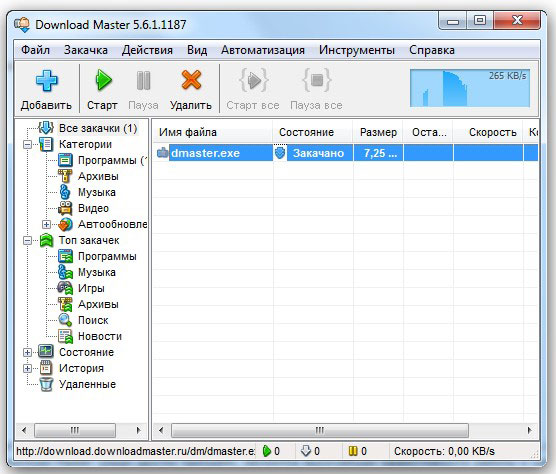556x474 pixels.
Task: Click tree panel scrollbar left arrow
Action: 24,430
